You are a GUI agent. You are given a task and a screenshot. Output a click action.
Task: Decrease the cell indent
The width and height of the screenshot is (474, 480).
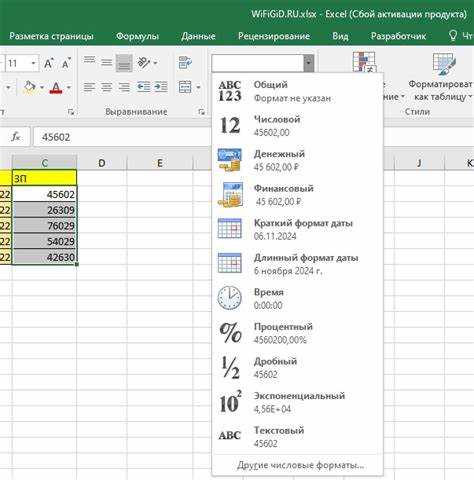[144, 87]
